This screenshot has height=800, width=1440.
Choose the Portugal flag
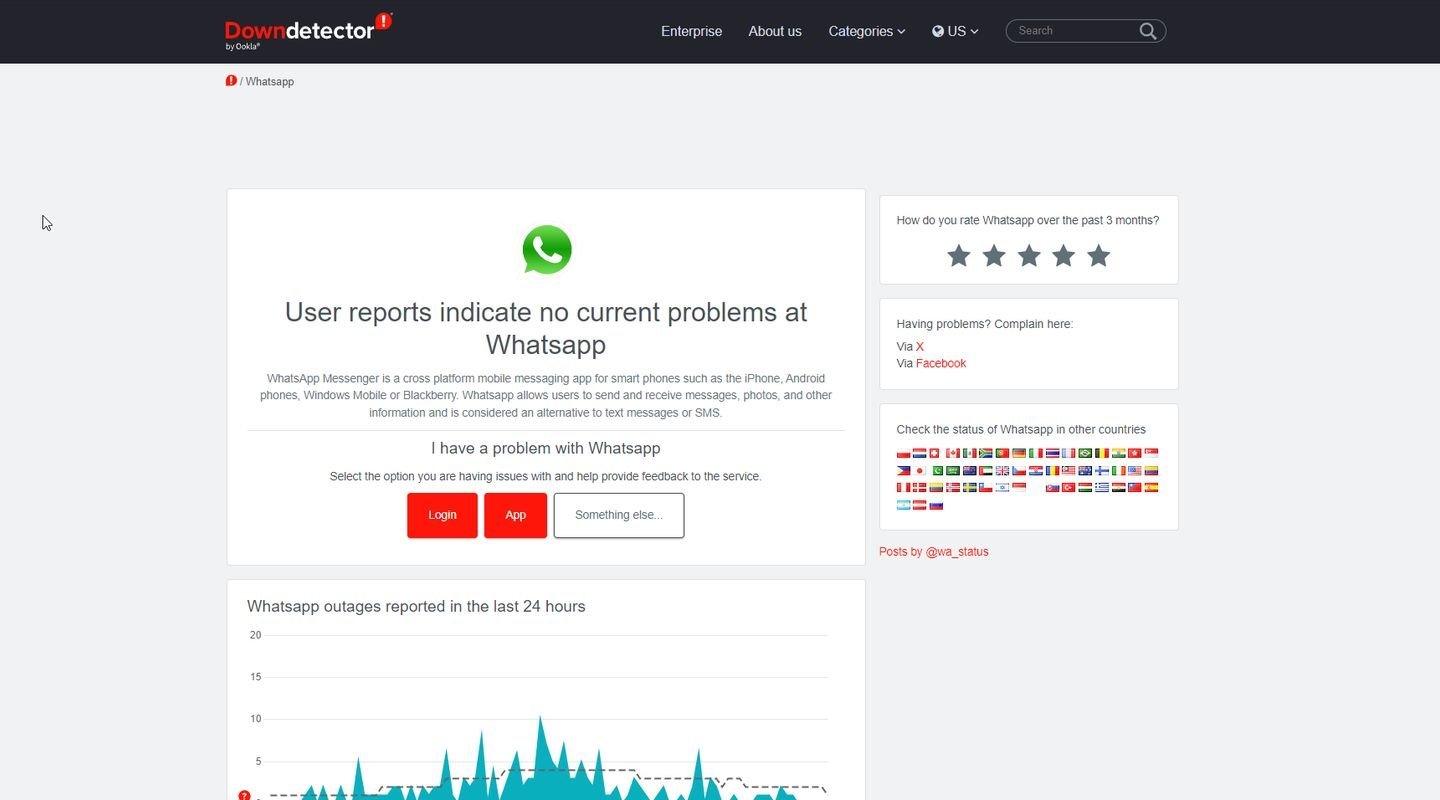tap(1002, 453)
